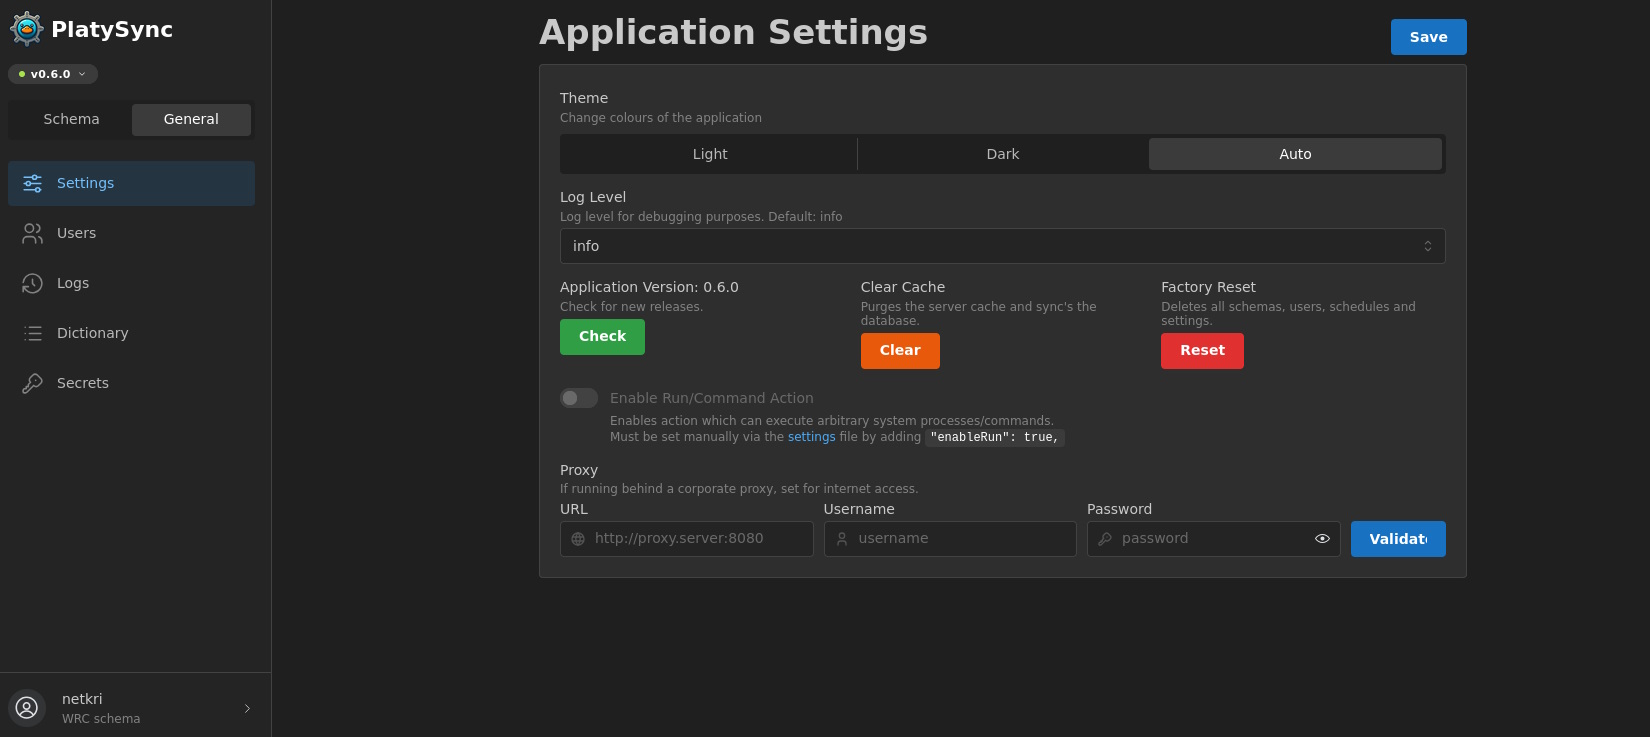The width and height of the screenshot is (1650, 737).
Task: Expand the netkri user menu chevron
Action: 247,708
